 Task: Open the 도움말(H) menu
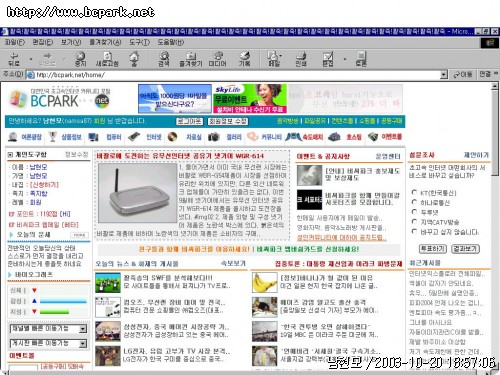coord(170,43)
